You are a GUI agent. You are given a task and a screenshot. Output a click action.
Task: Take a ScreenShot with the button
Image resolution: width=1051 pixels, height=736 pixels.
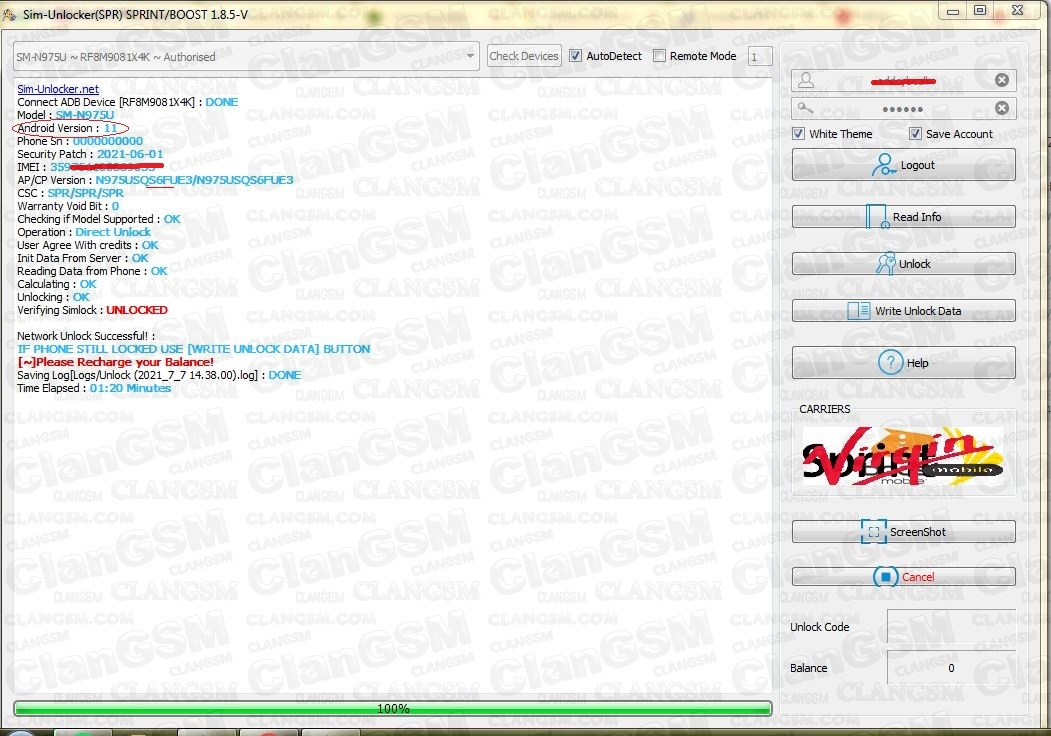pyautogui.click(x=904, y=532)
